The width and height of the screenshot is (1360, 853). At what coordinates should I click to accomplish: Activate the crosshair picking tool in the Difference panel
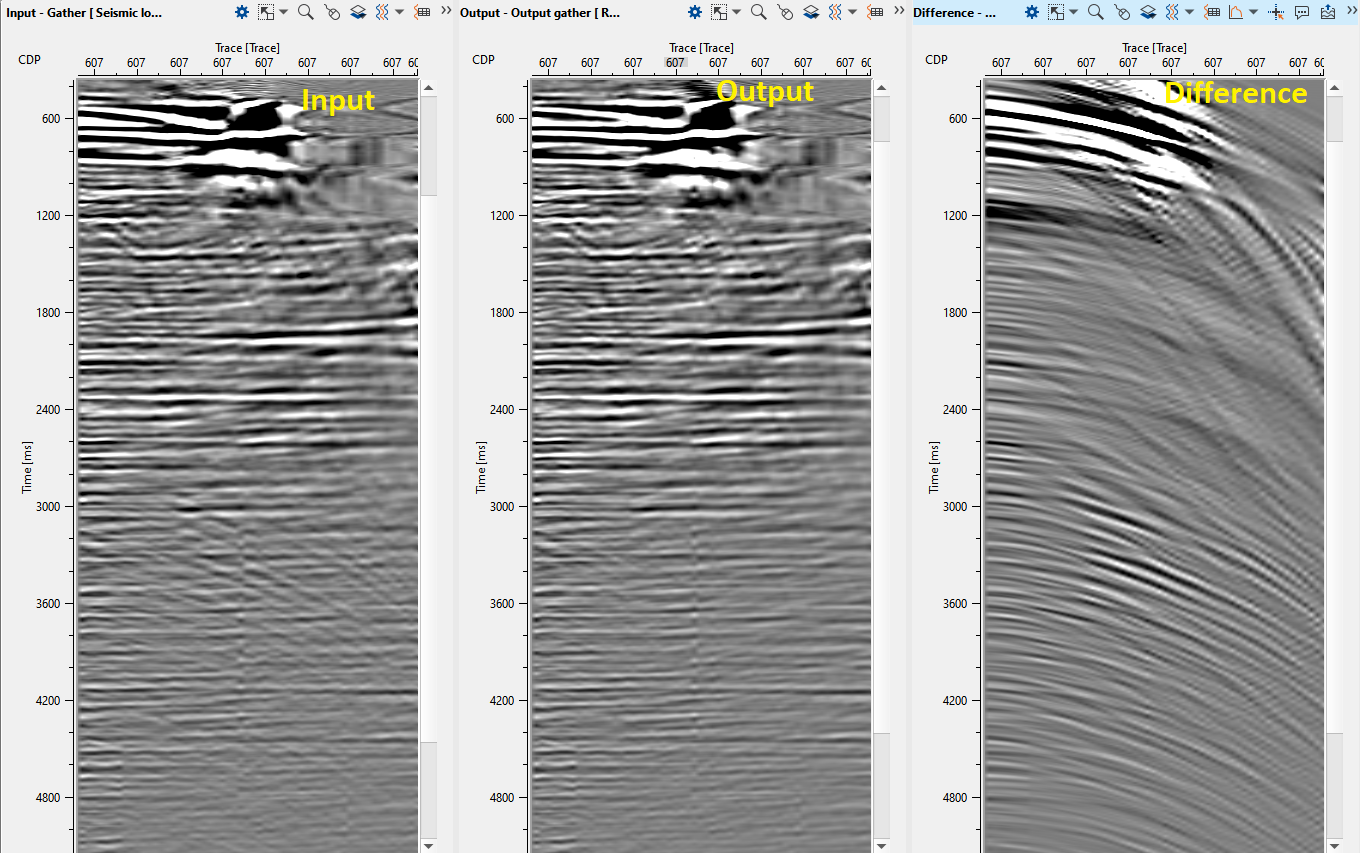(1275, 12)
